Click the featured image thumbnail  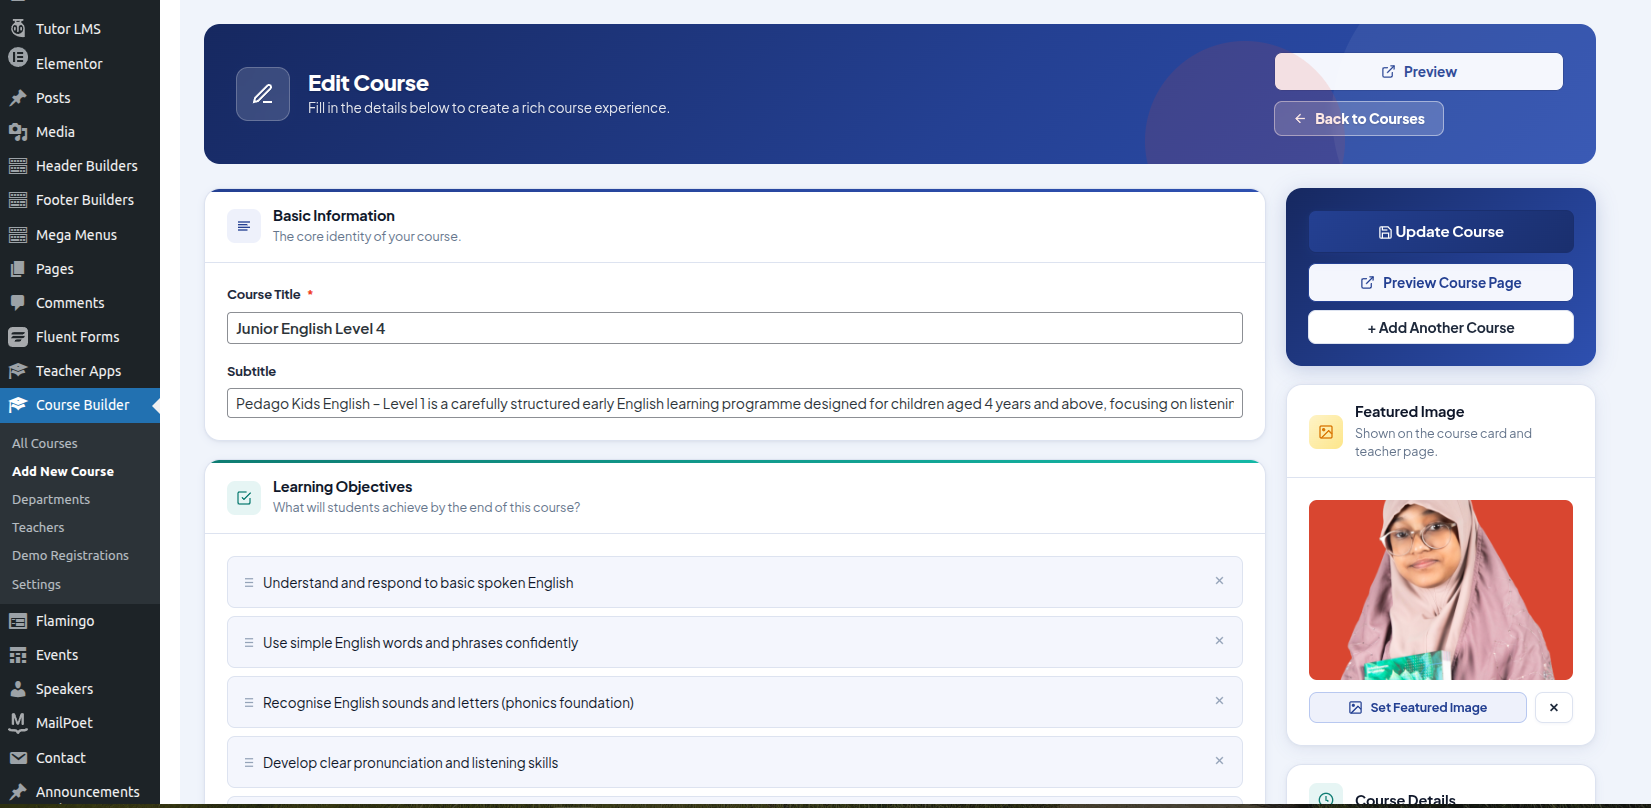pyautogui.click(x=1441, y=590)
